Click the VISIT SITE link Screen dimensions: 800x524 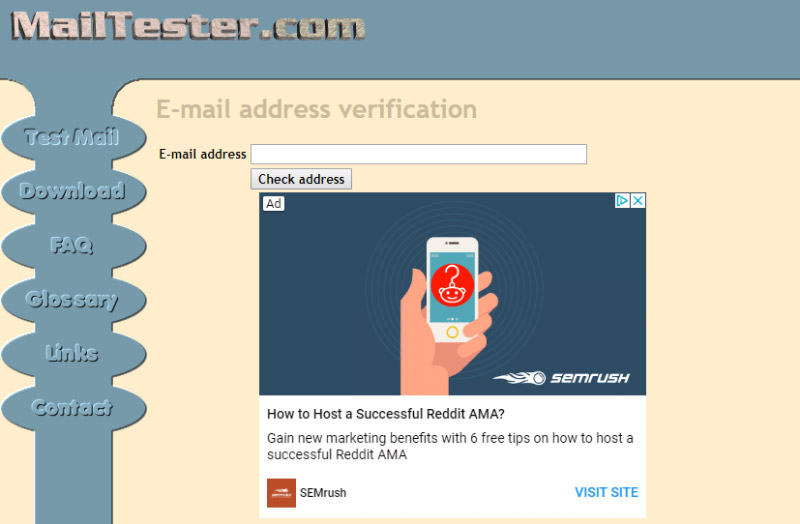click(606, 492)
